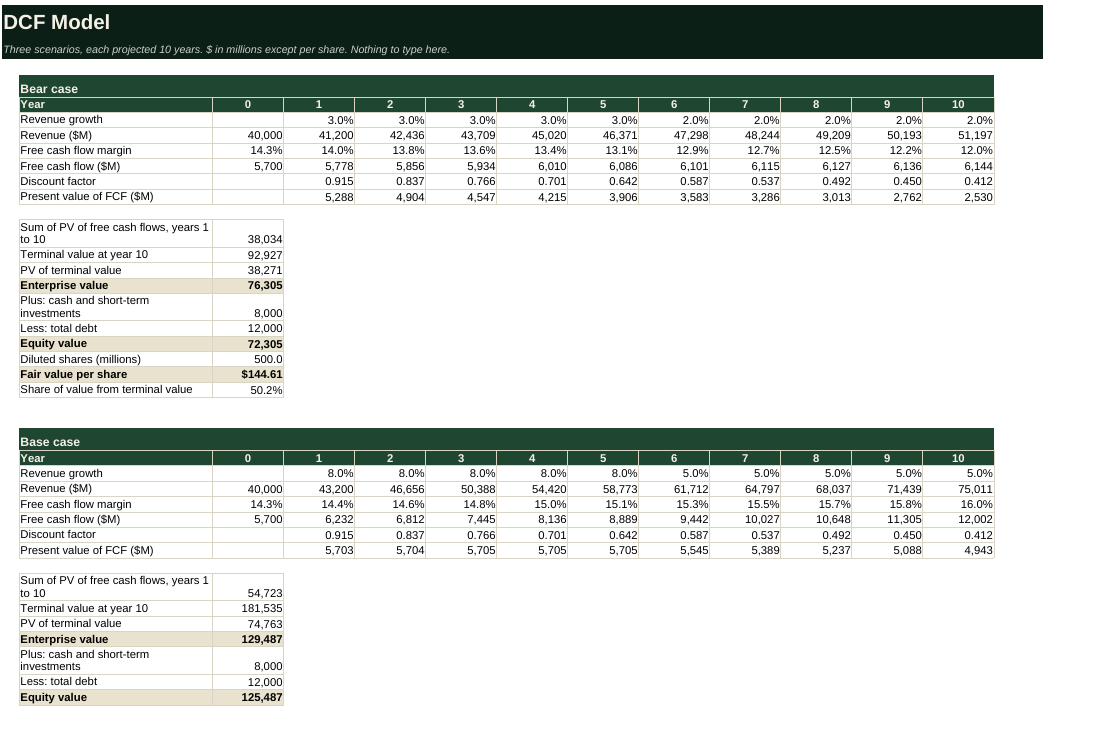
Task: Select Base case present value 5,703
Action: [319, 550]
